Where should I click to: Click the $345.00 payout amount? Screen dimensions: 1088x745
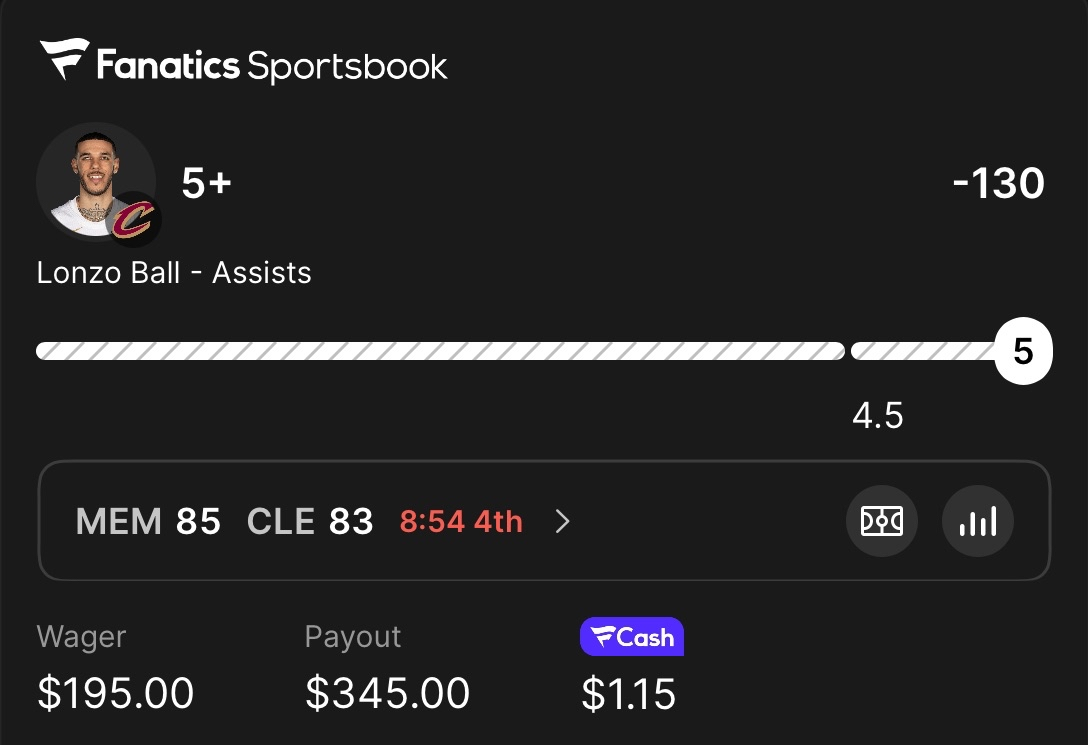pyautogui.click(x=387, y=694)
